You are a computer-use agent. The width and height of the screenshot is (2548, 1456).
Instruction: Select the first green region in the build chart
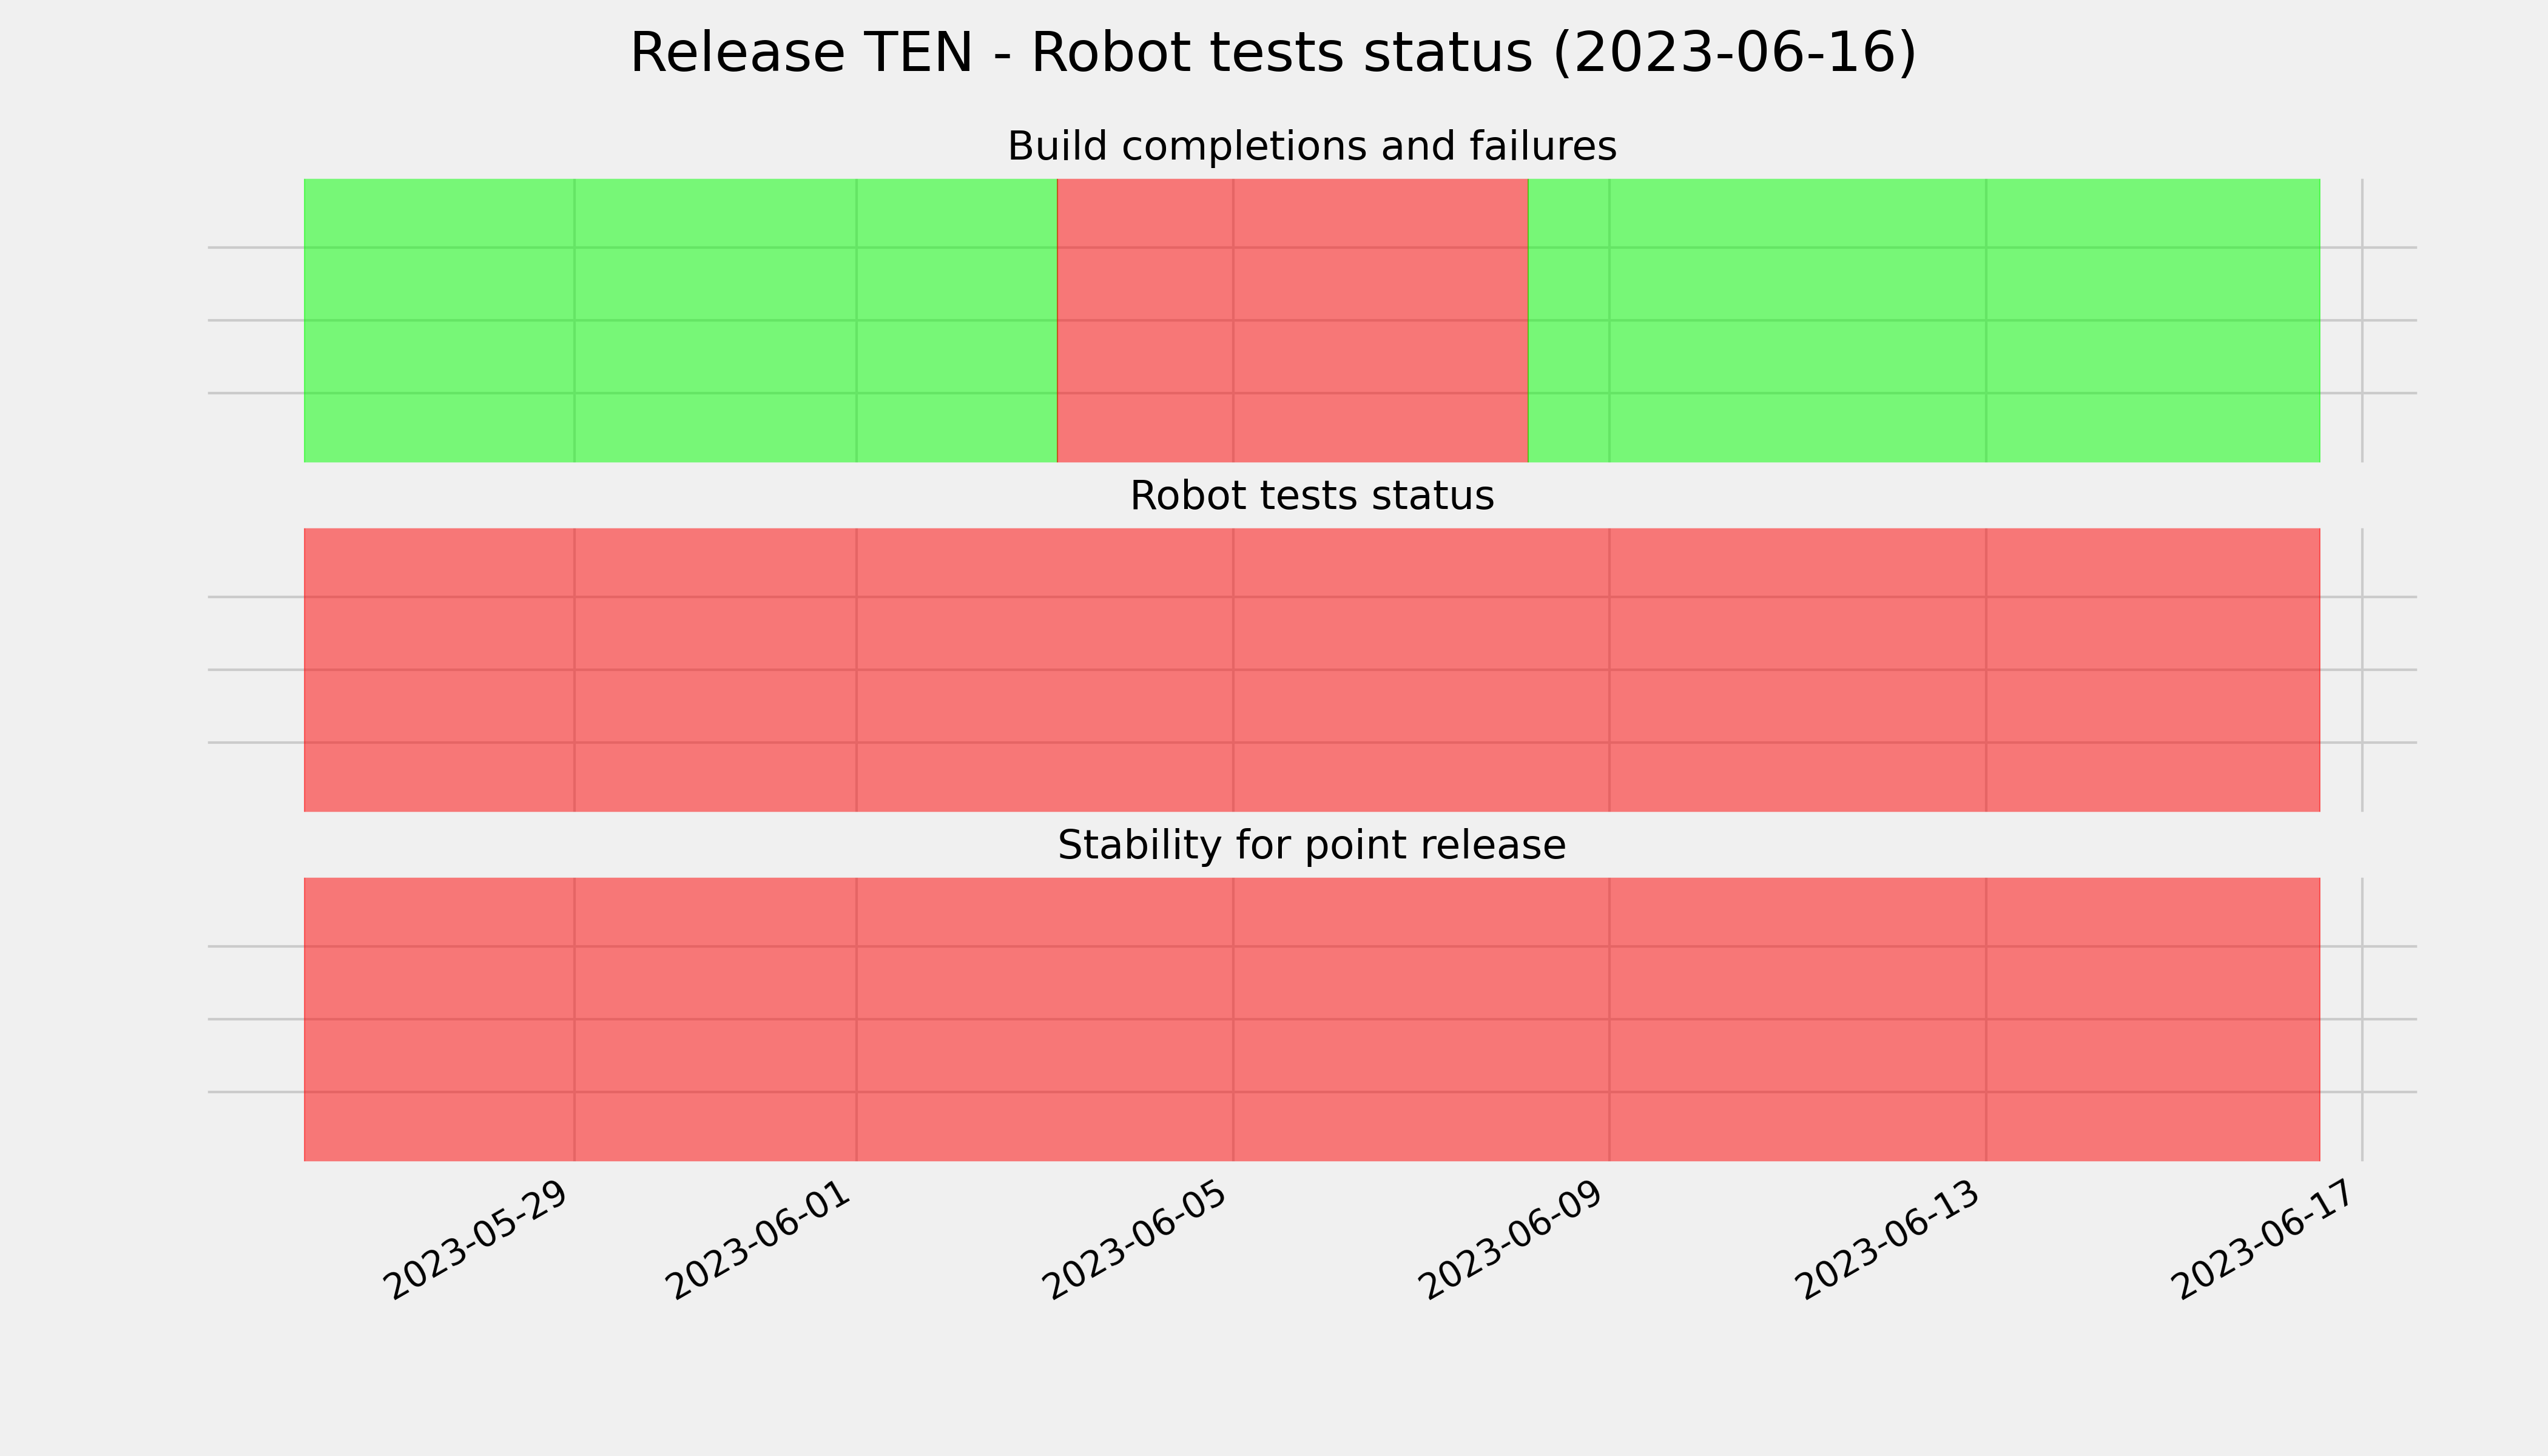tap(680, 320)
